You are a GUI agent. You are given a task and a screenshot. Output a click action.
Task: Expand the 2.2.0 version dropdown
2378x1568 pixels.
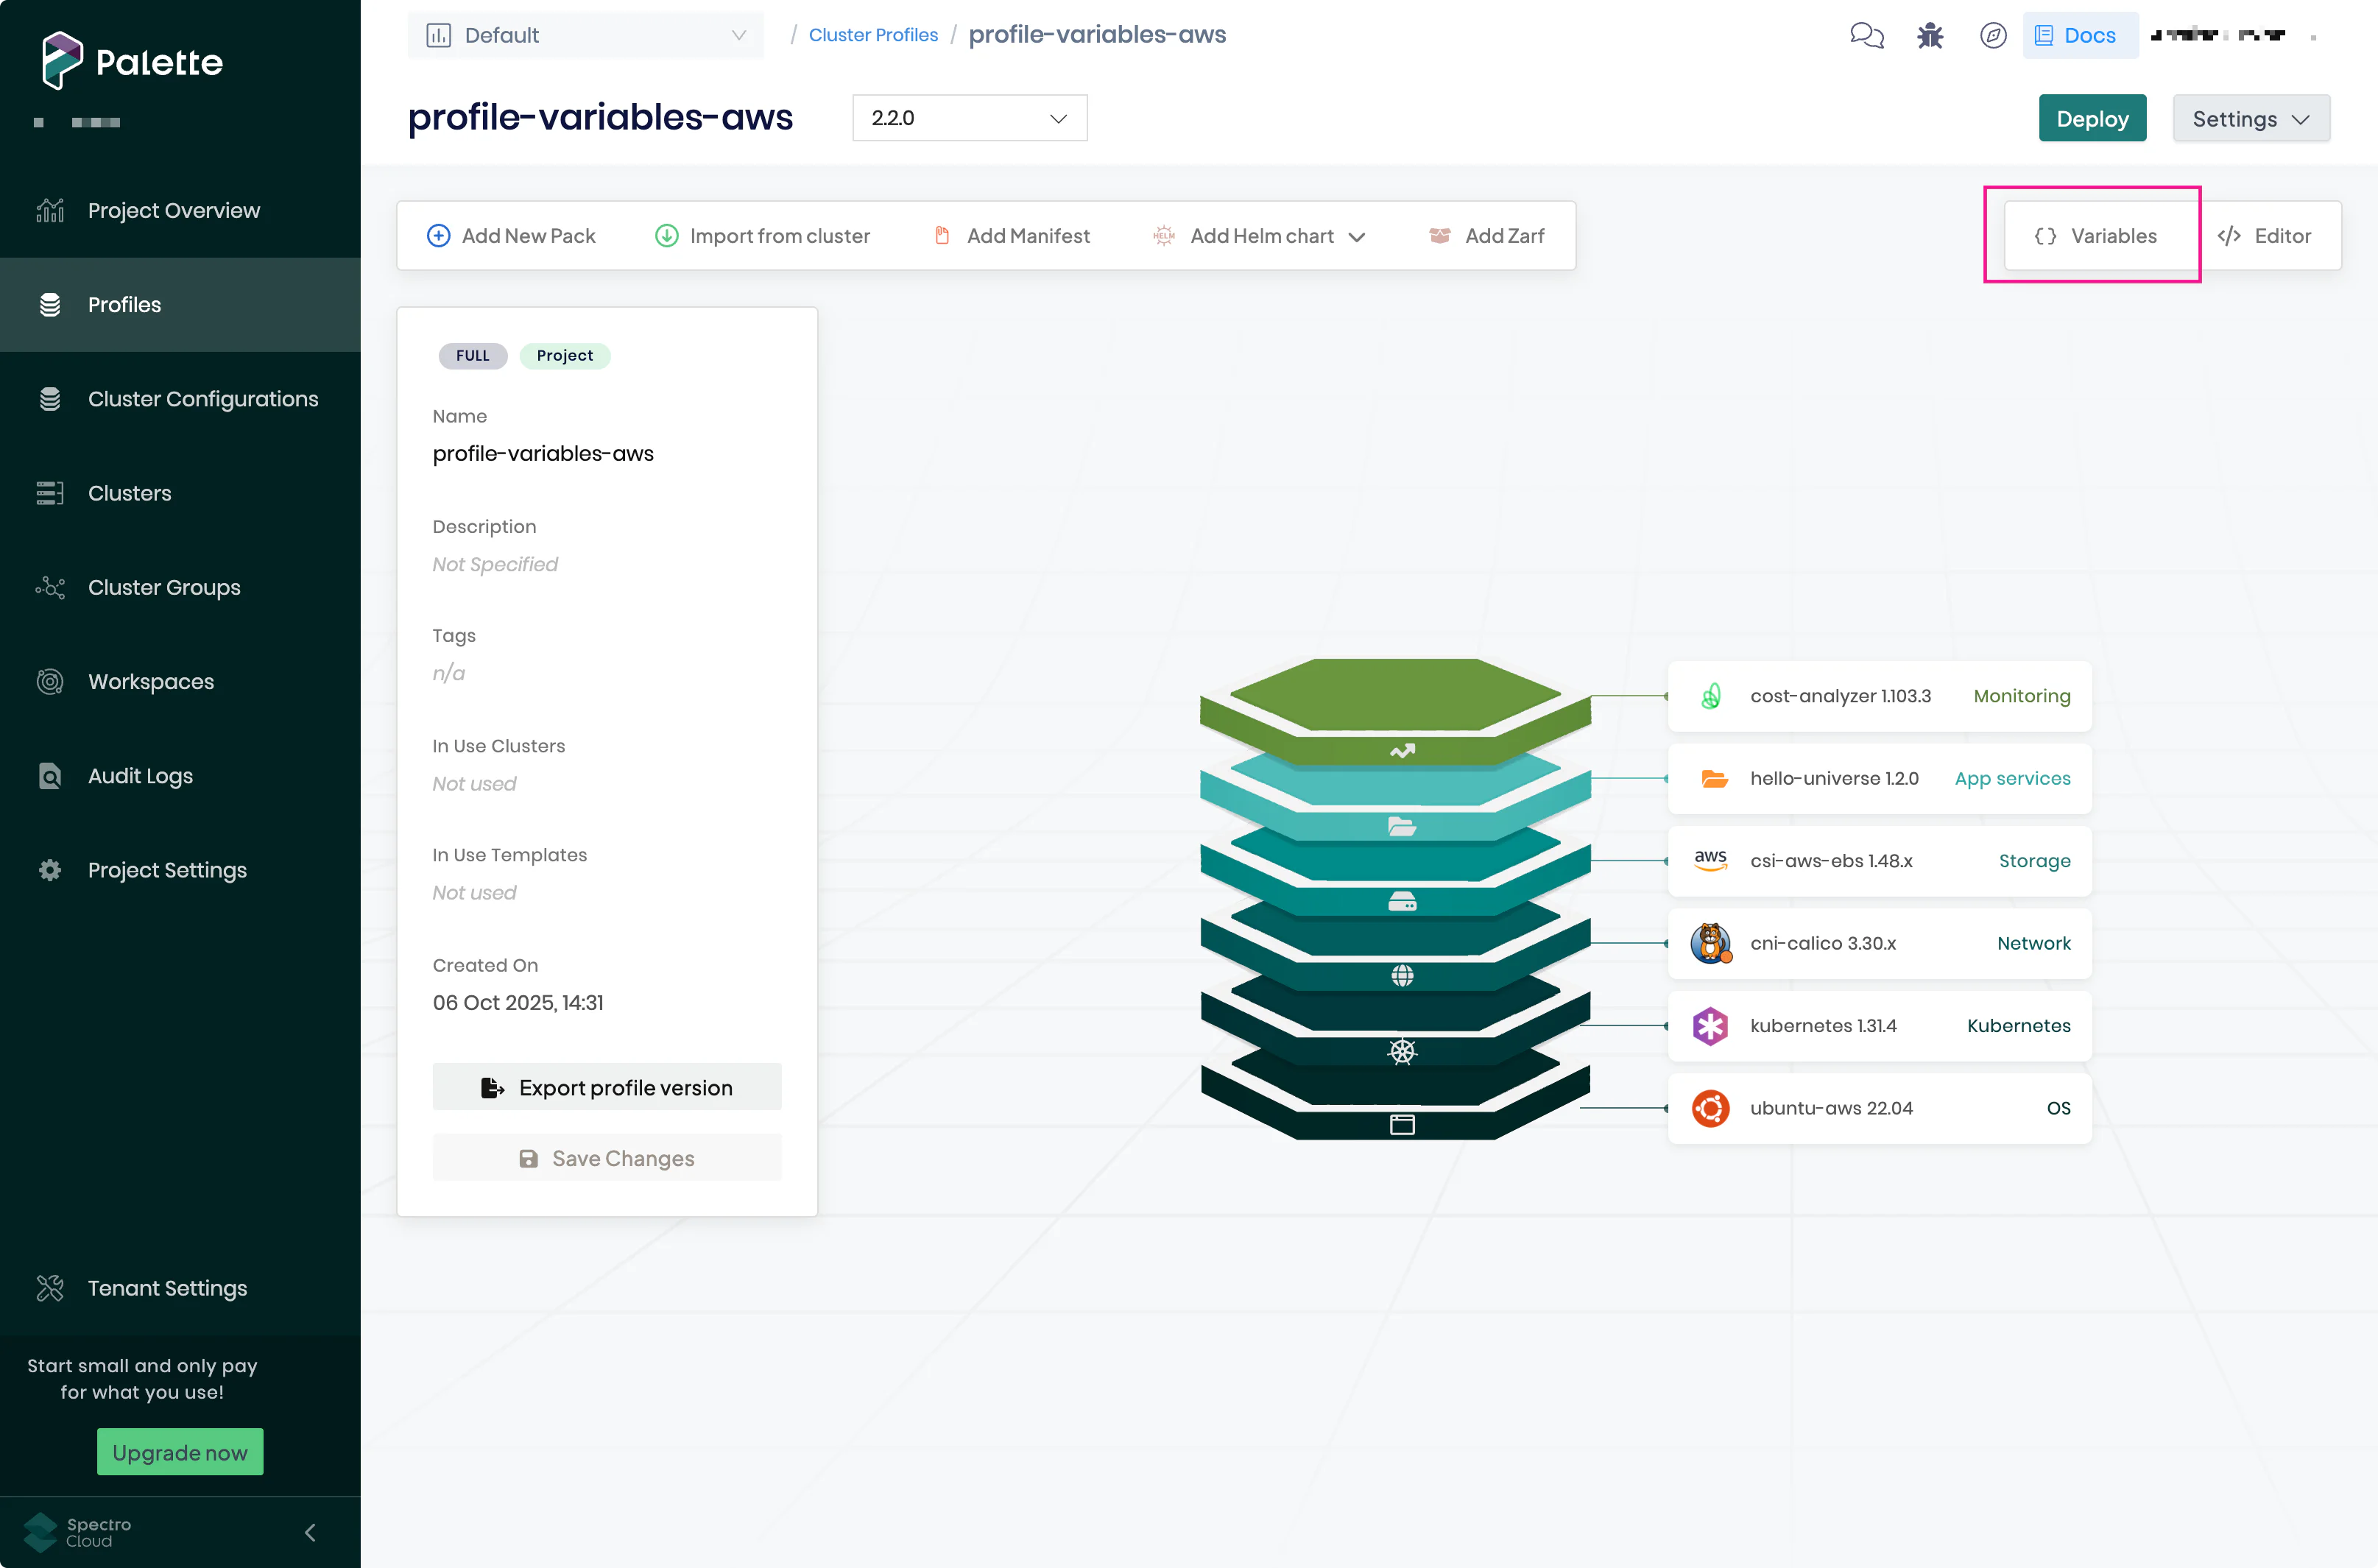(x=969, y=118)
